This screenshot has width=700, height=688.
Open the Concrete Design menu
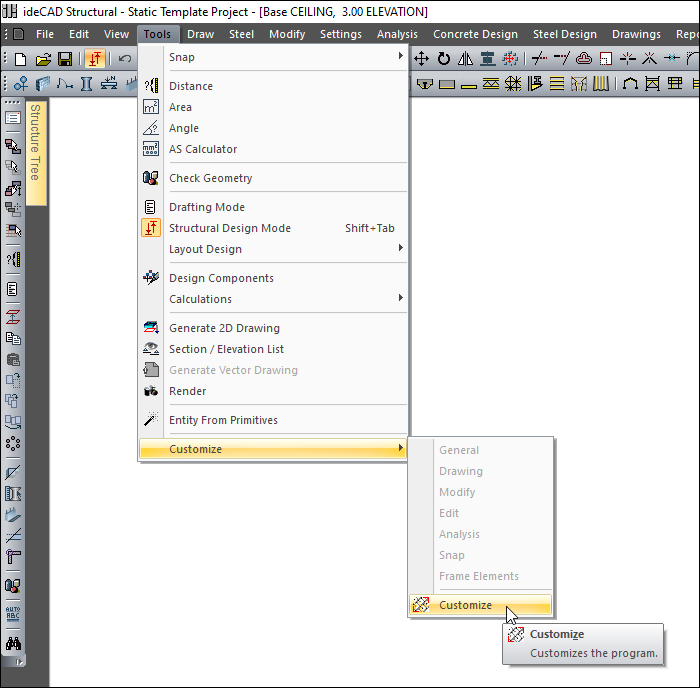click(475, 34)
